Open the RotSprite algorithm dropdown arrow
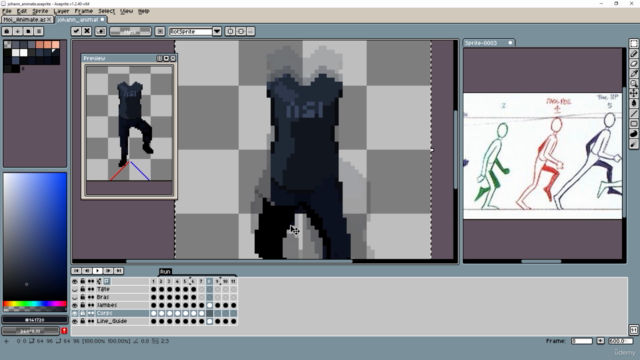 coord(217,31)
